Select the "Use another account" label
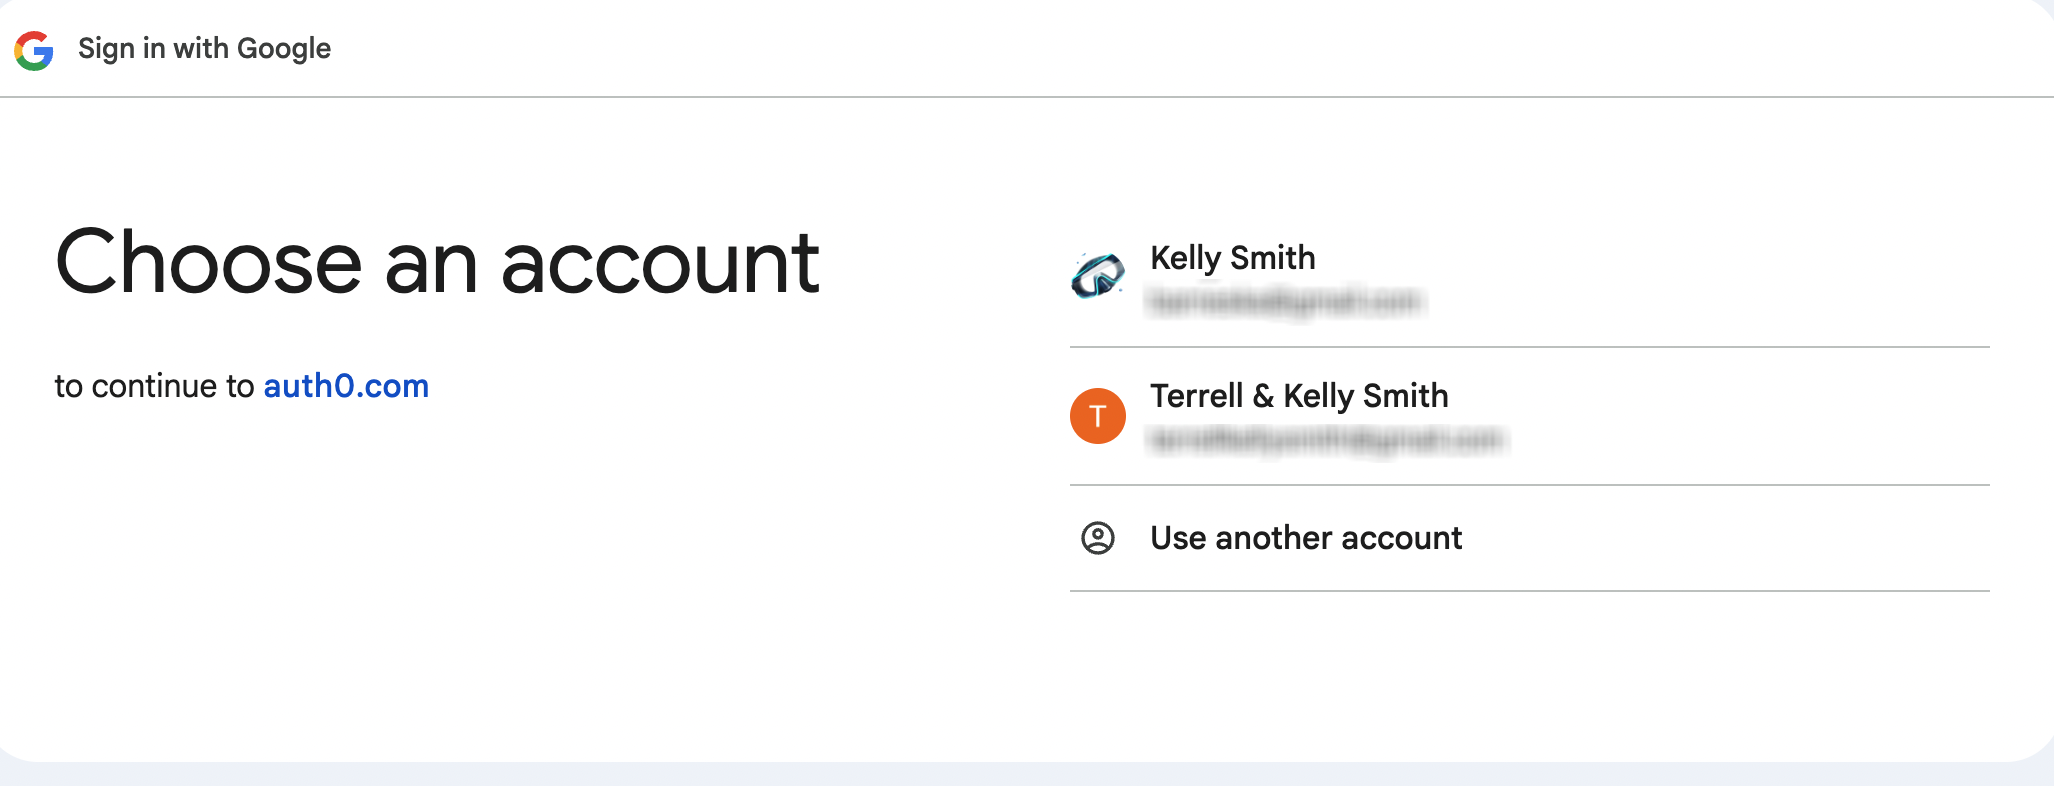The width and height of the screenshot is (2054, 786). (x=1305, y=538)
